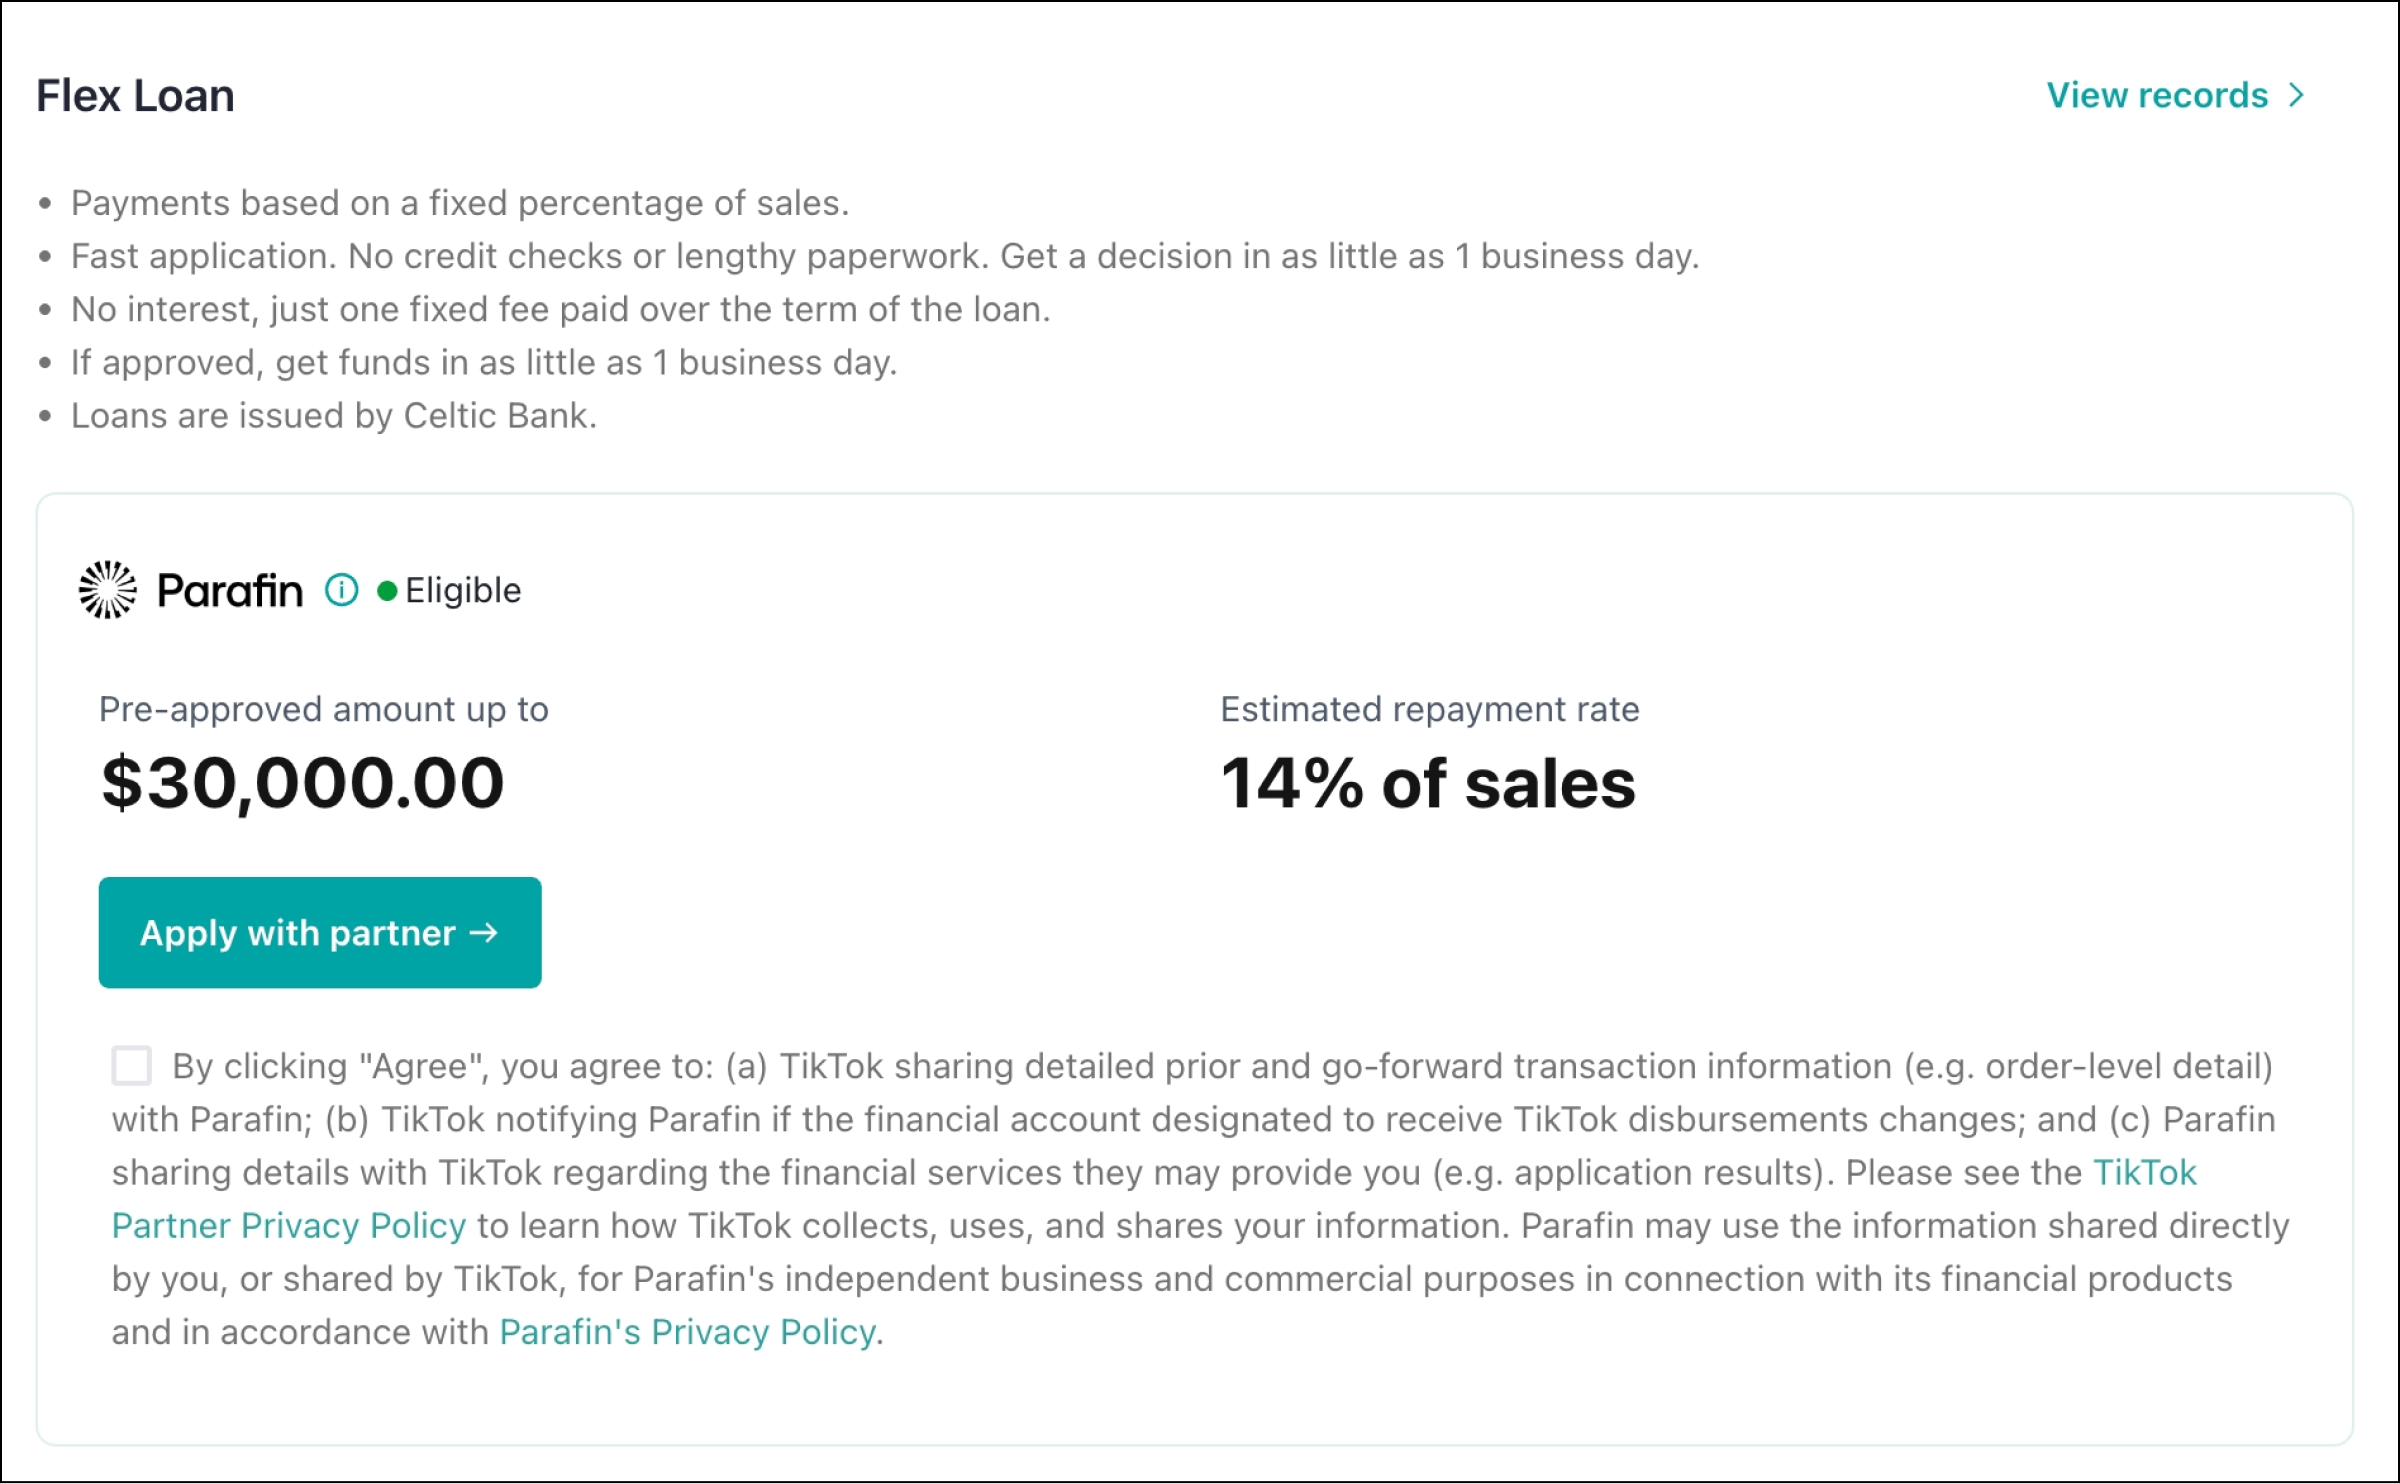Open the View records link
This screenshot has height=1484, width=2400.
pos(2157,95)
